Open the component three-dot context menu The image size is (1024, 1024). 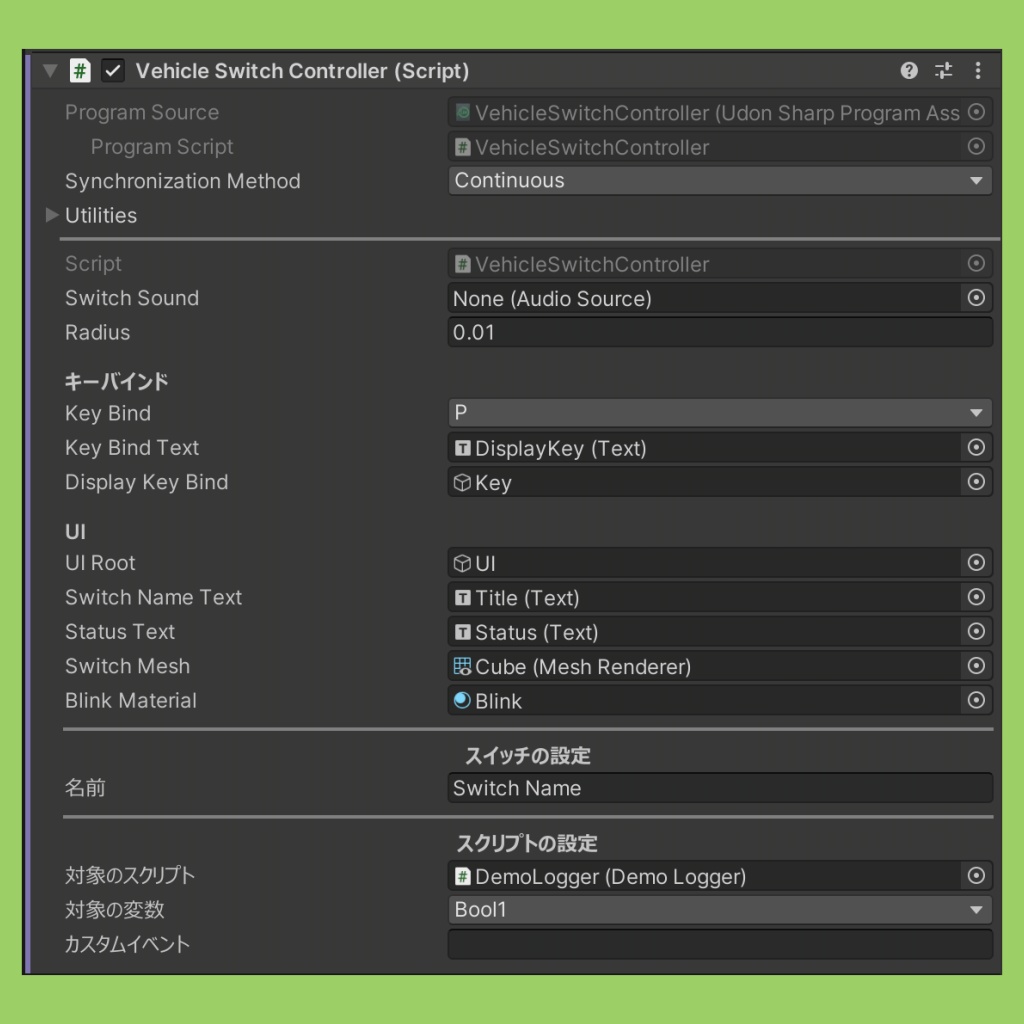(977, 70)
